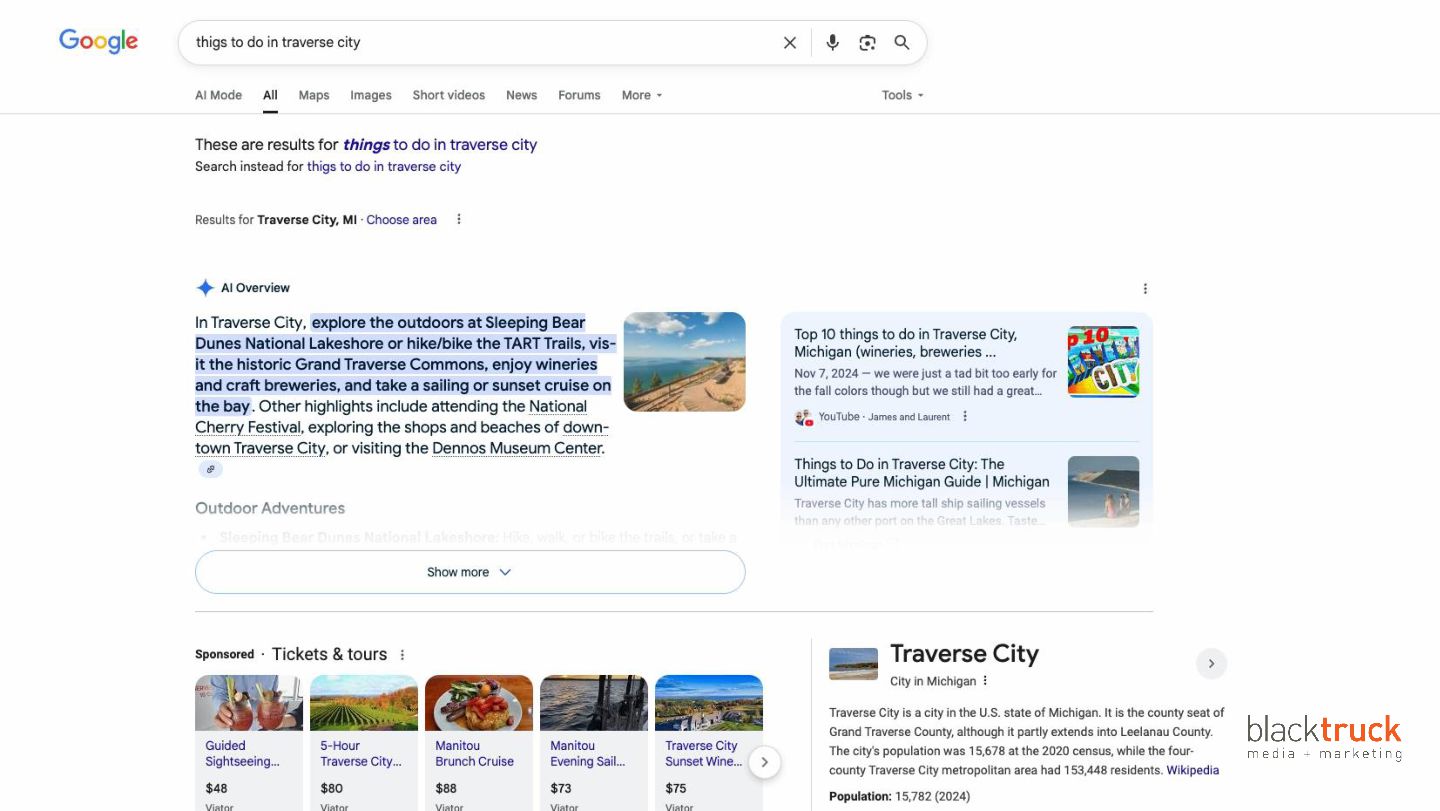
Task: Click the link chip under AI overview text
Action: (210, 469)
